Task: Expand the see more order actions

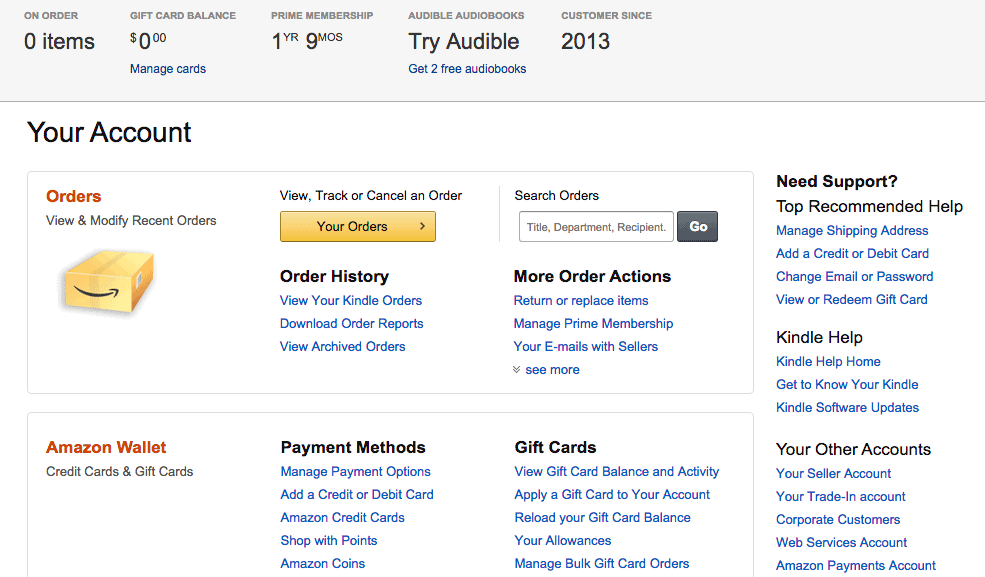Action: (x=546, y=370)
